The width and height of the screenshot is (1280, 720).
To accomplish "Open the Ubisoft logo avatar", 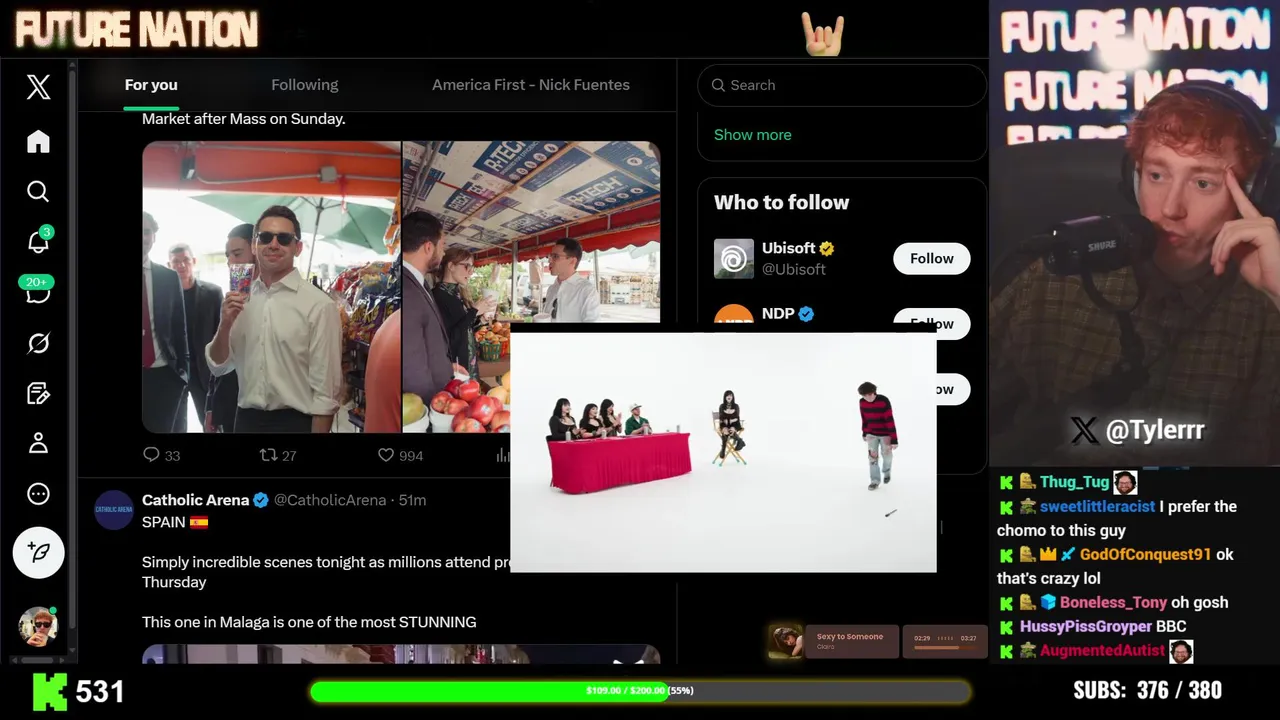I will [733, 258].
